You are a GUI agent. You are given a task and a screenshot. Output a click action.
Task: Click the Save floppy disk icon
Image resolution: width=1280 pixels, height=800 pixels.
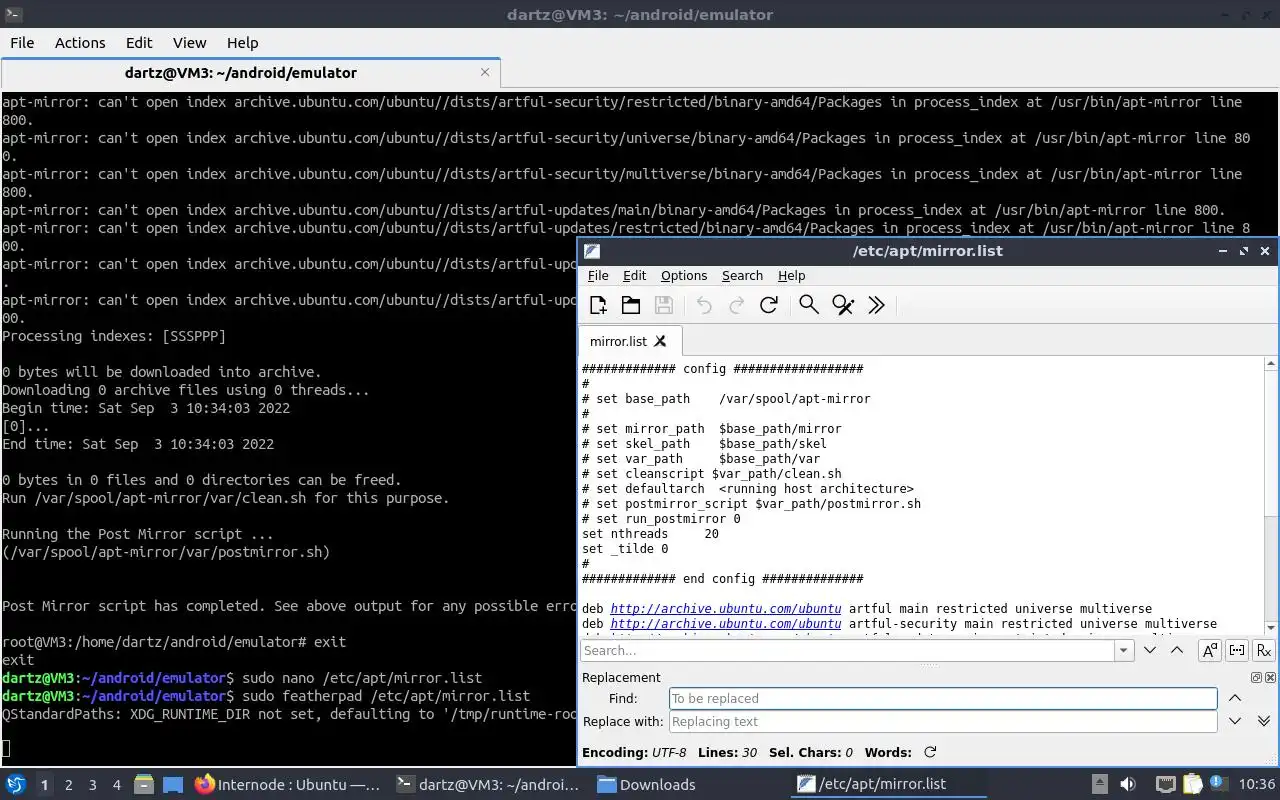point(663,305)
